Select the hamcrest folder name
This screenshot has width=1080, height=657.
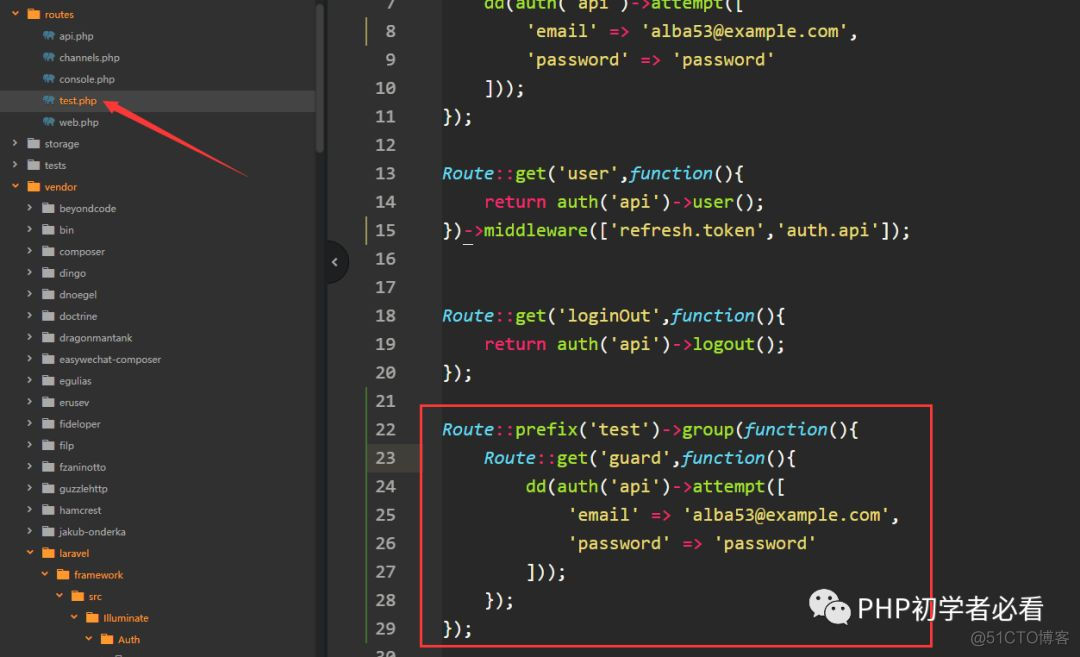(80, 510)
